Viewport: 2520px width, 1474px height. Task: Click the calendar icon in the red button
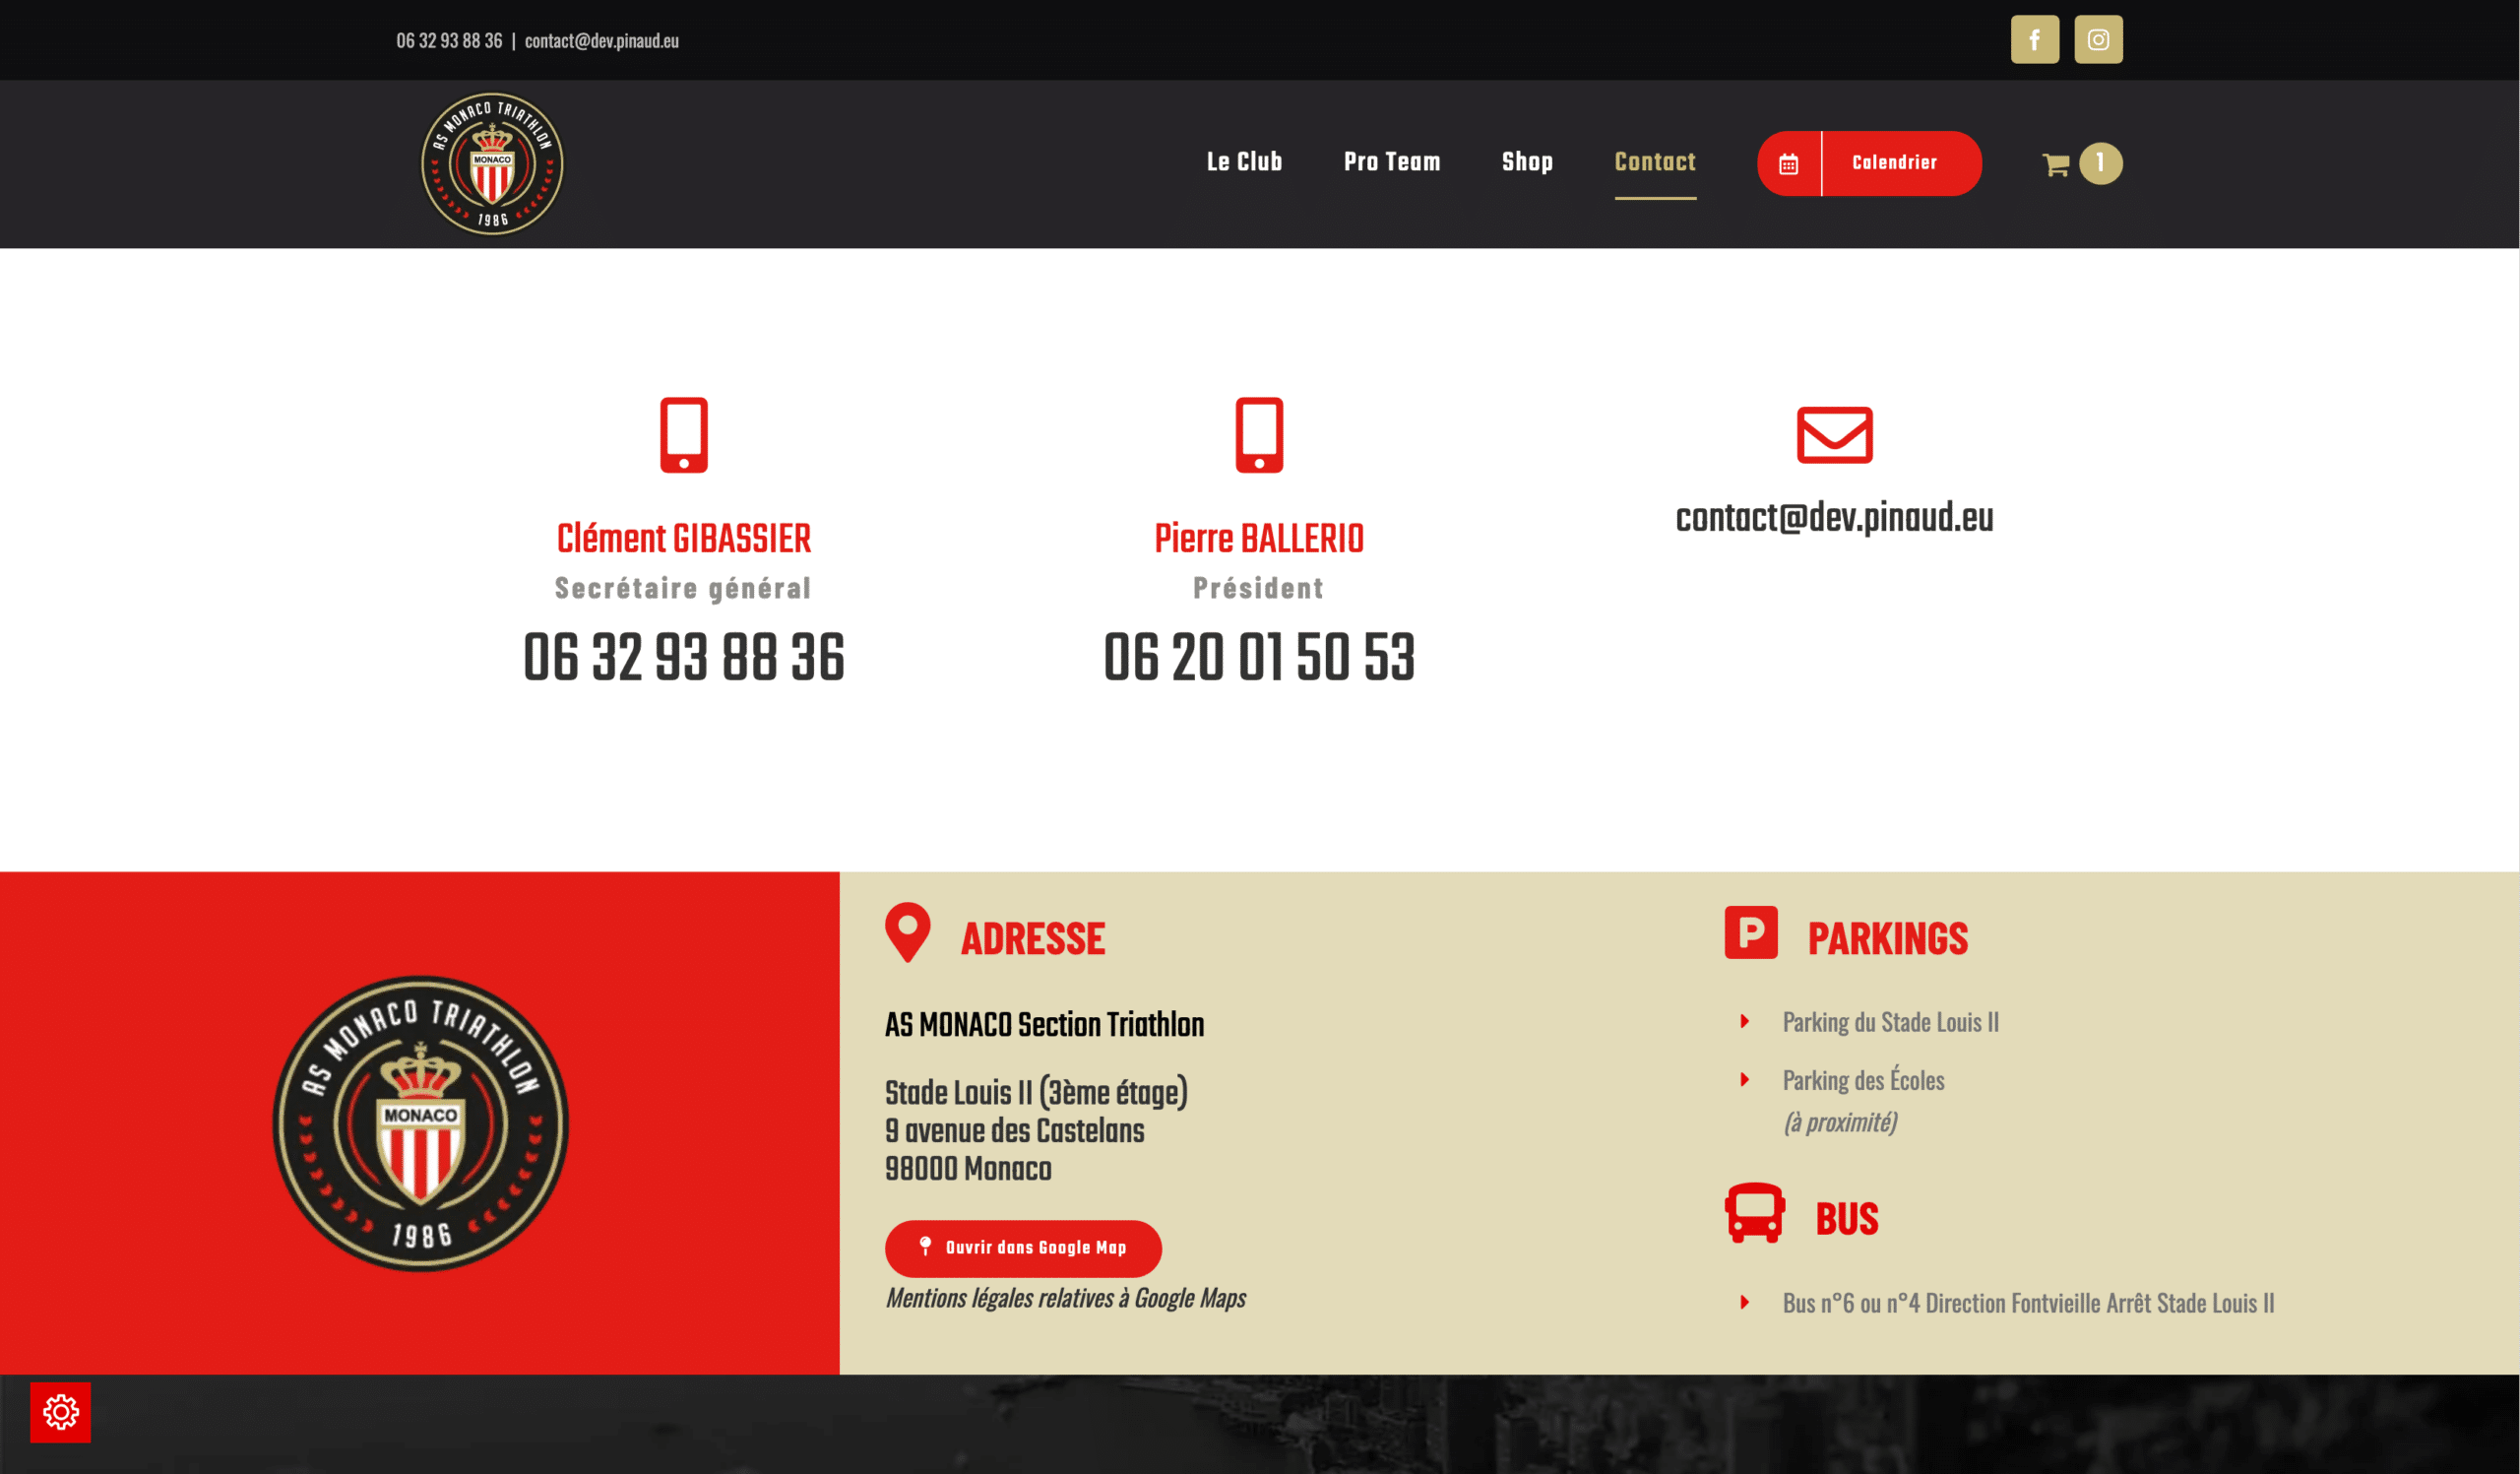1789,164
